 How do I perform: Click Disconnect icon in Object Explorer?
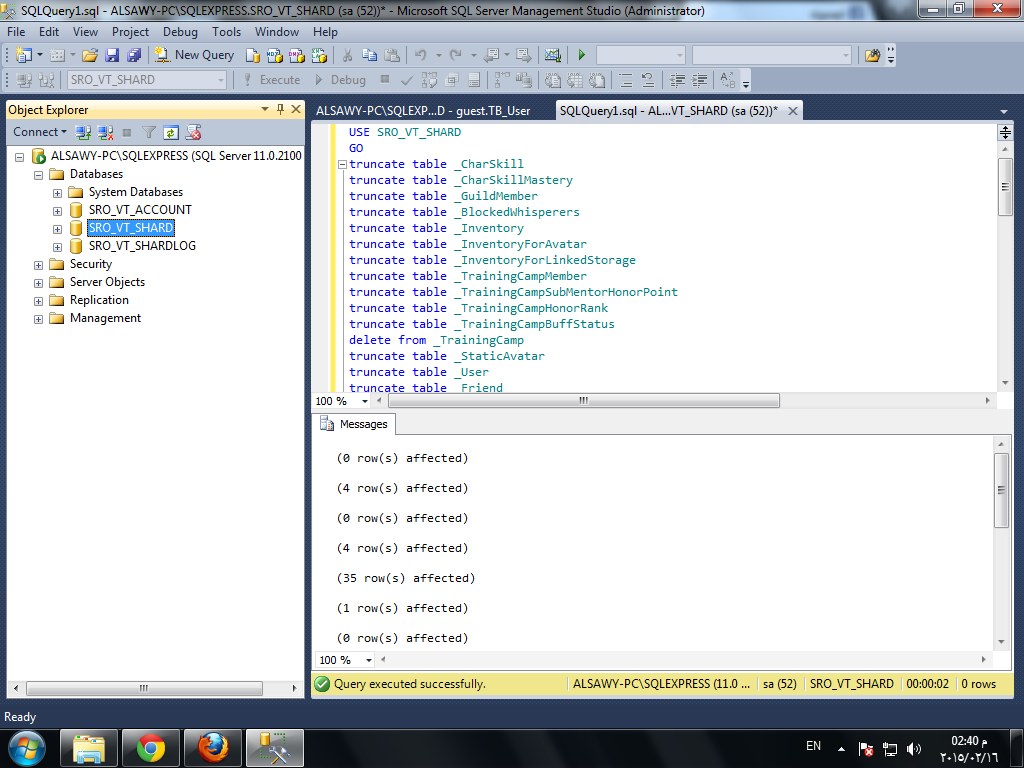(104, 133)
